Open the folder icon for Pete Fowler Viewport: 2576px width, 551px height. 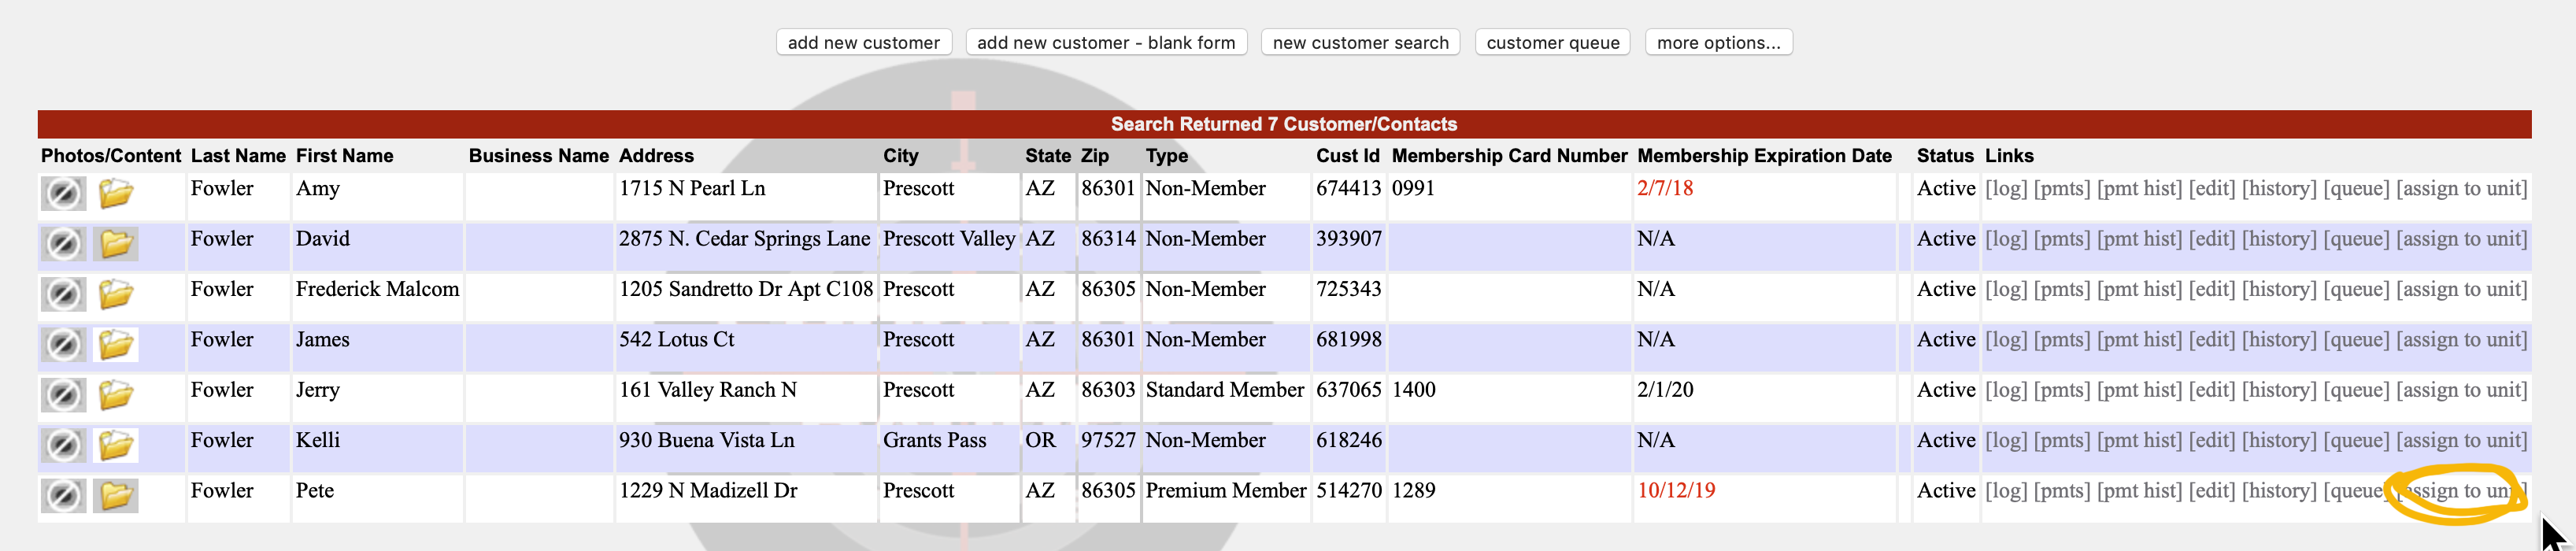(116, 495)
